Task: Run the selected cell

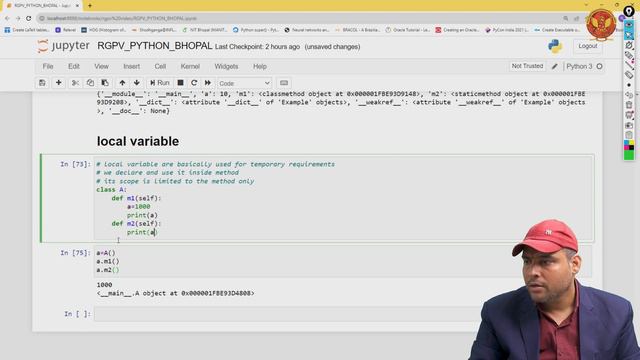Action: [160, 83]
